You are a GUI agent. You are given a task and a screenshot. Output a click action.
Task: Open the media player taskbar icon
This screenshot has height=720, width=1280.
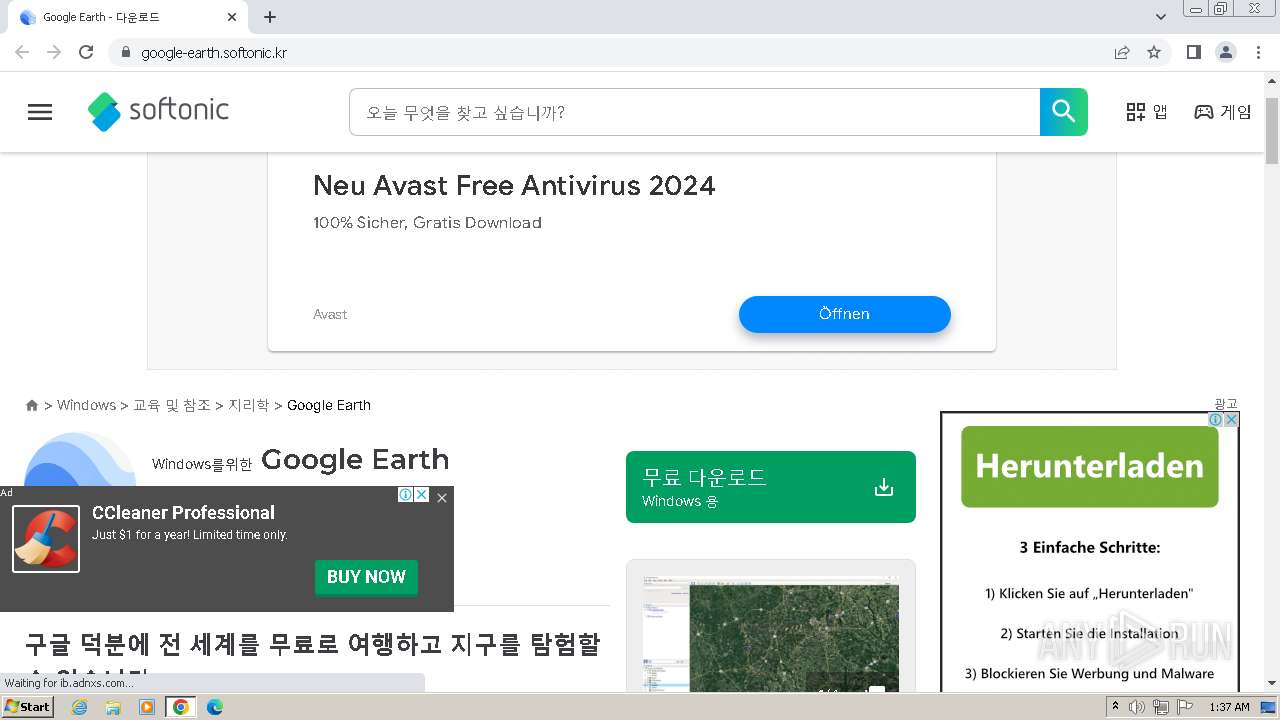point(147,707)
